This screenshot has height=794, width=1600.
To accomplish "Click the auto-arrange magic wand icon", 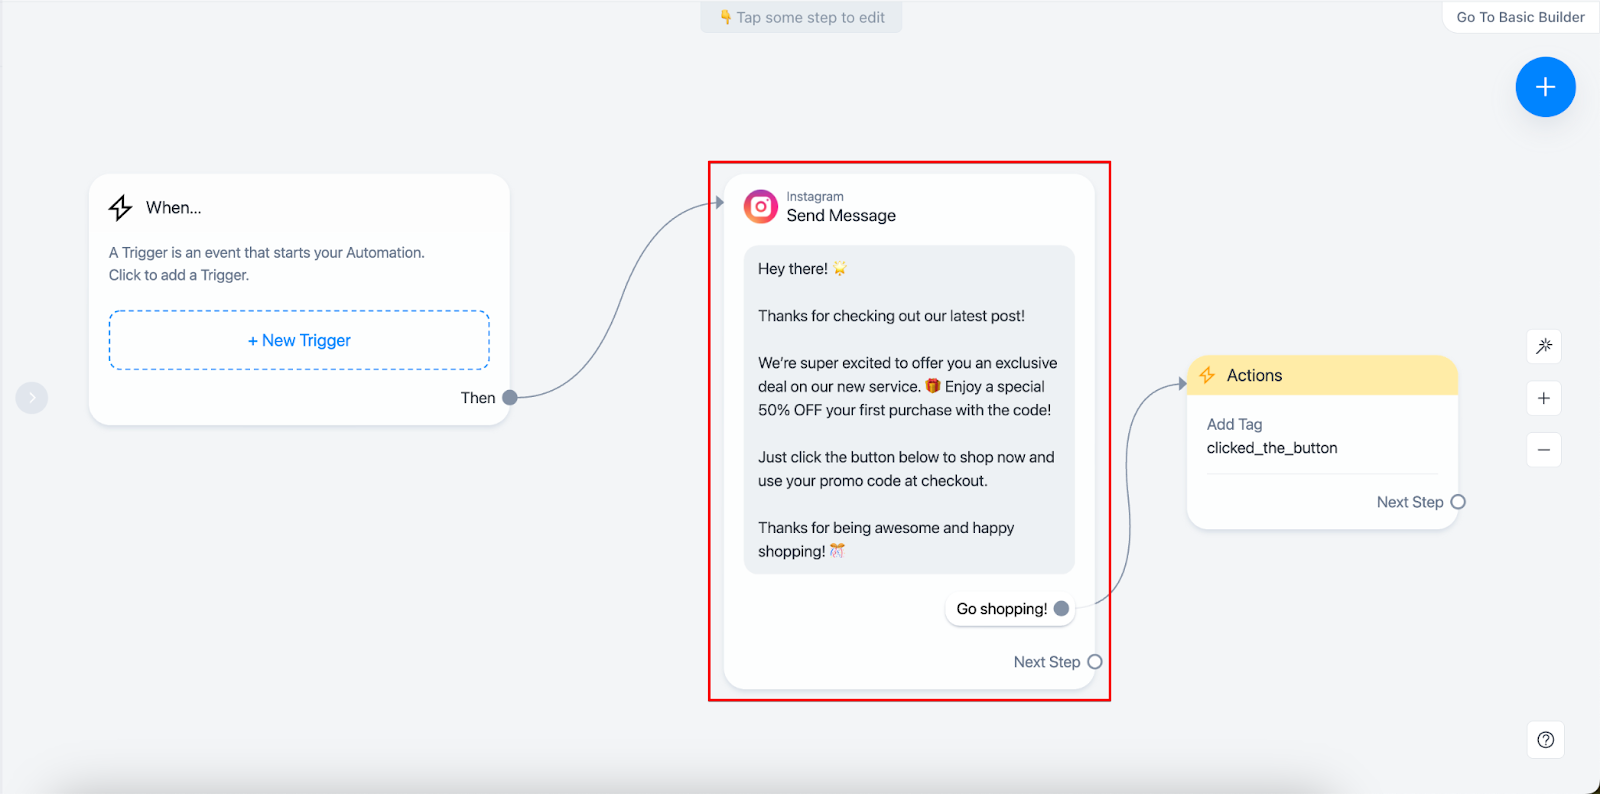I will coord(1544,346).
